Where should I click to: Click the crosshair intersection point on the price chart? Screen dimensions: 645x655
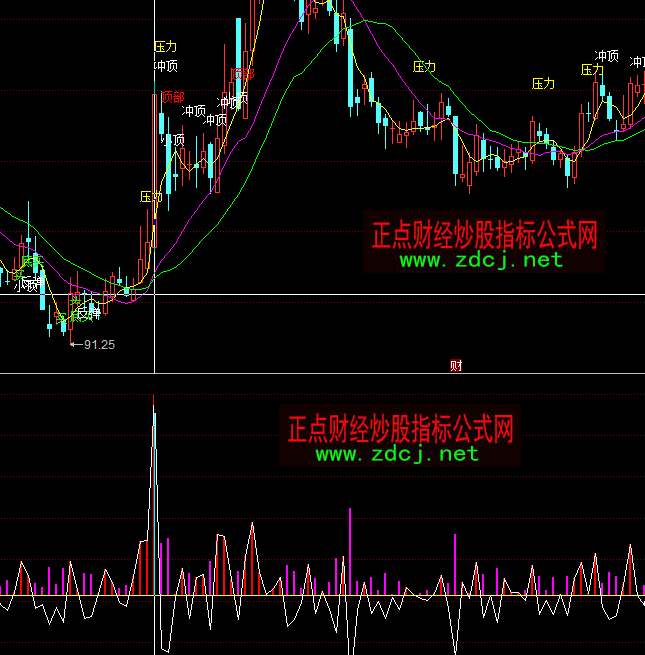coord(154,294)
